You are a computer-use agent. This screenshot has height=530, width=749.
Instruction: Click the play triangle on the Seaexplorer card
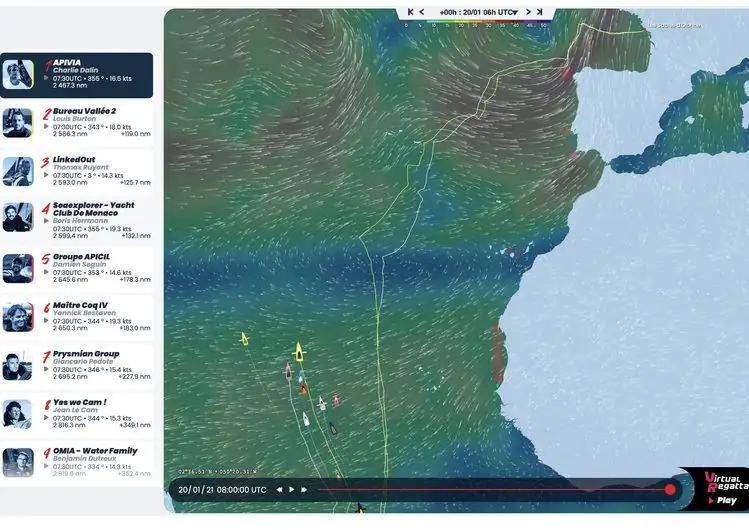tap(46, 221)
